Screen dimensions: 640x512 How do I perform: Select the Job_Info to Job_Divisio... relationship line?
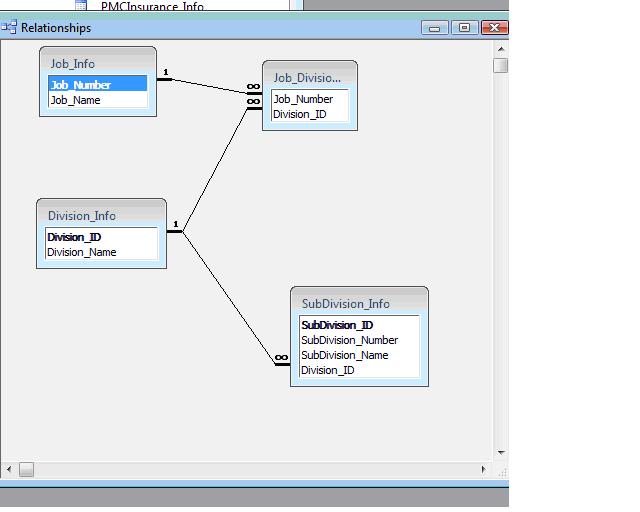[209, 86]
